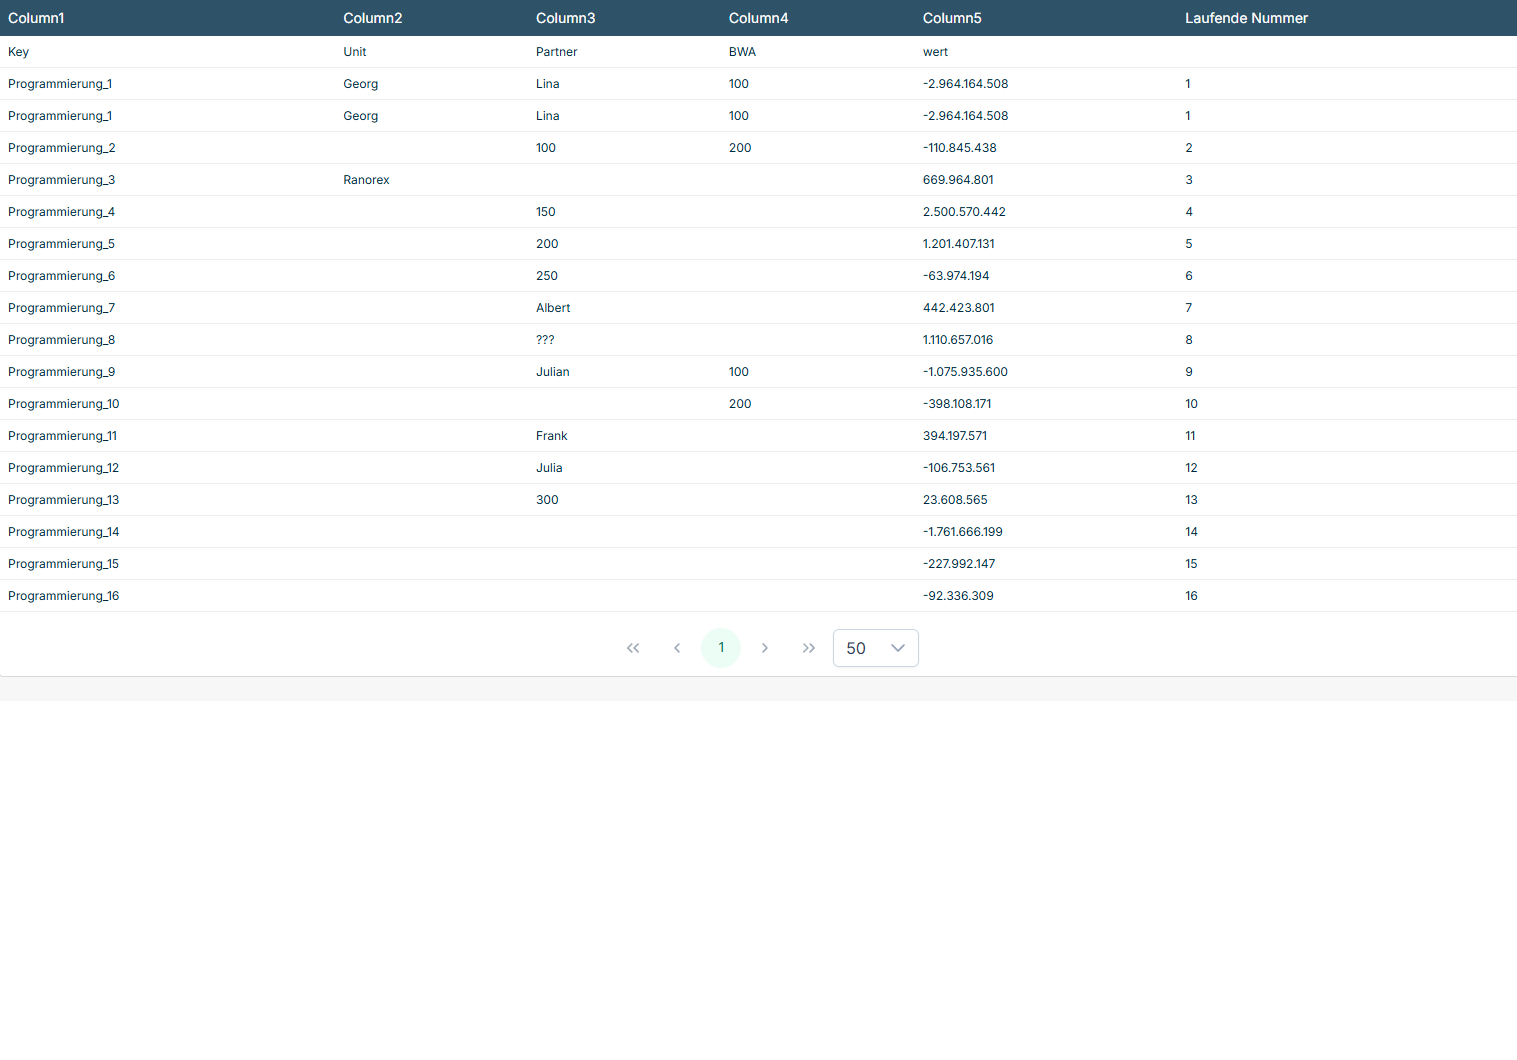
Task: Go to the previous page using the single-left arrow
Action: point(677,648)
